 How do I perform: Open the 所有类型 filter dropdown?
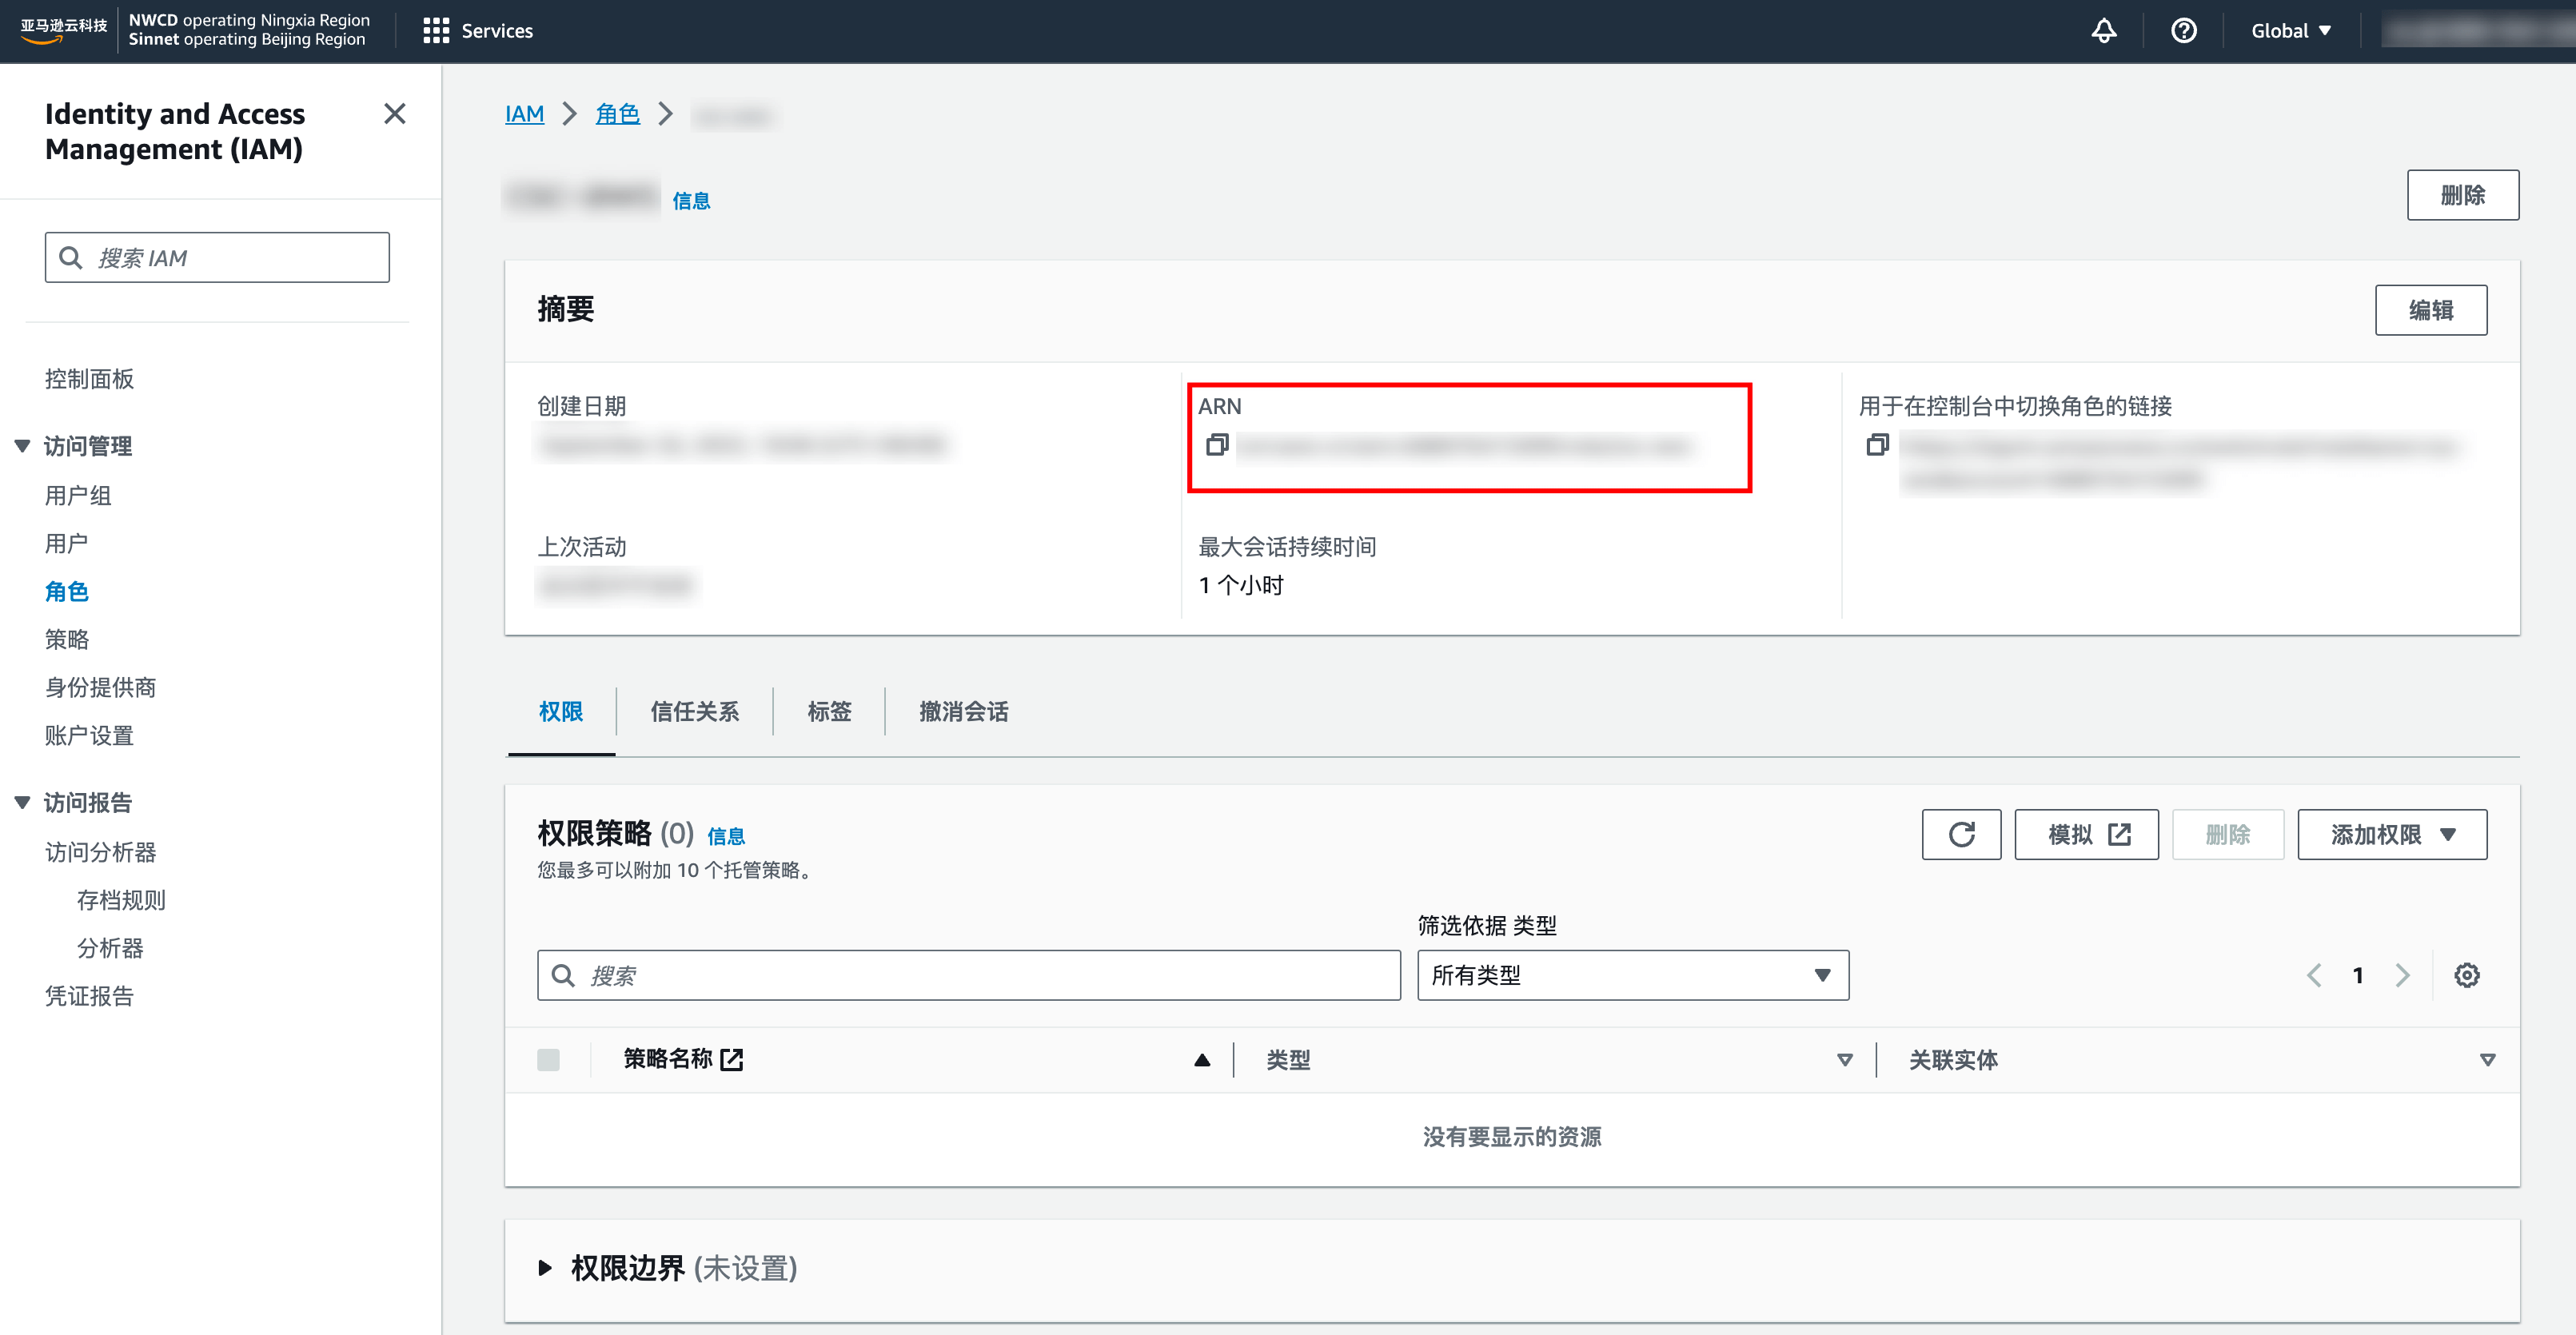(1632, 975)
